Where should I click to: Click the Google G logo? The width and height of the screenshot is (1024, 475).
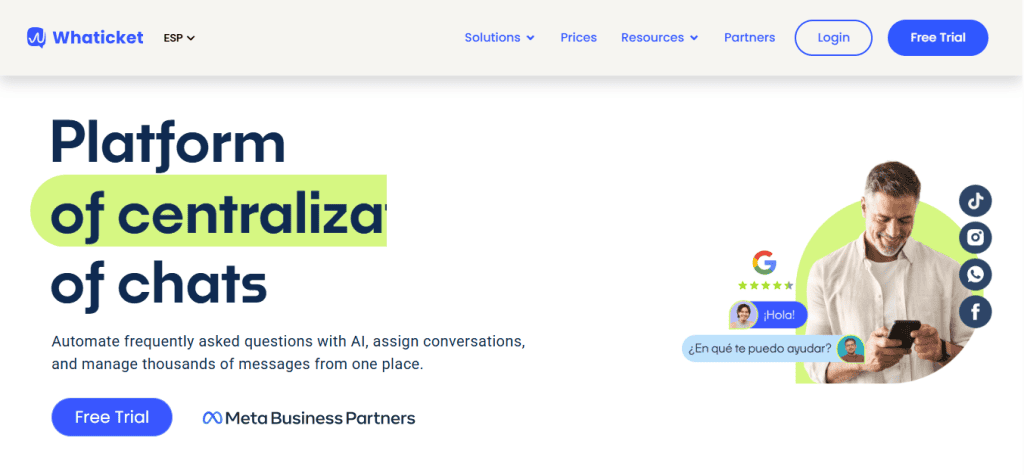click(x=765, y=262)
